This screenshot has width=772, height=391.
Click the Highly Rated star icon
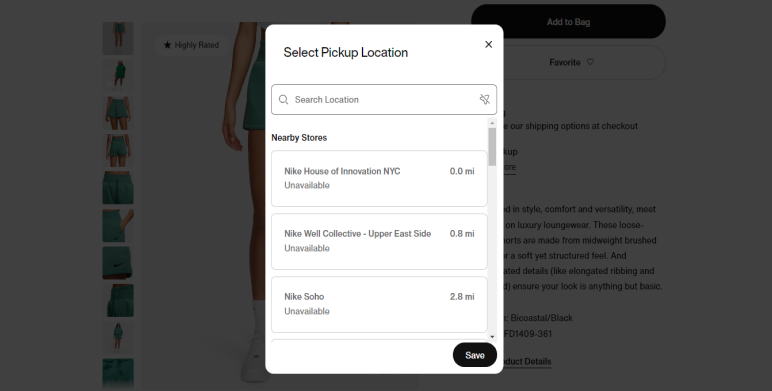pos(167,45)
